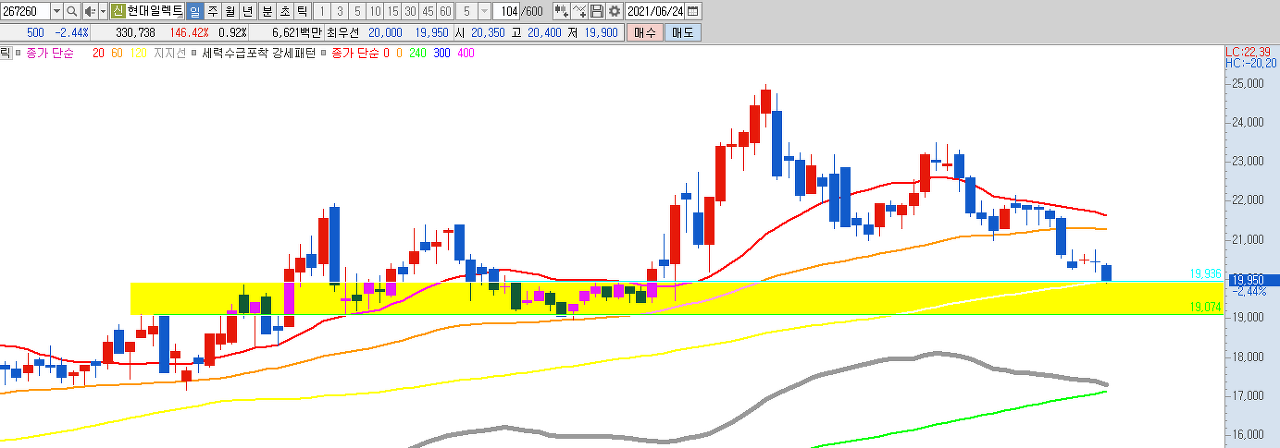
Task: Click the volume value 330,738
Action: [135, 33]
